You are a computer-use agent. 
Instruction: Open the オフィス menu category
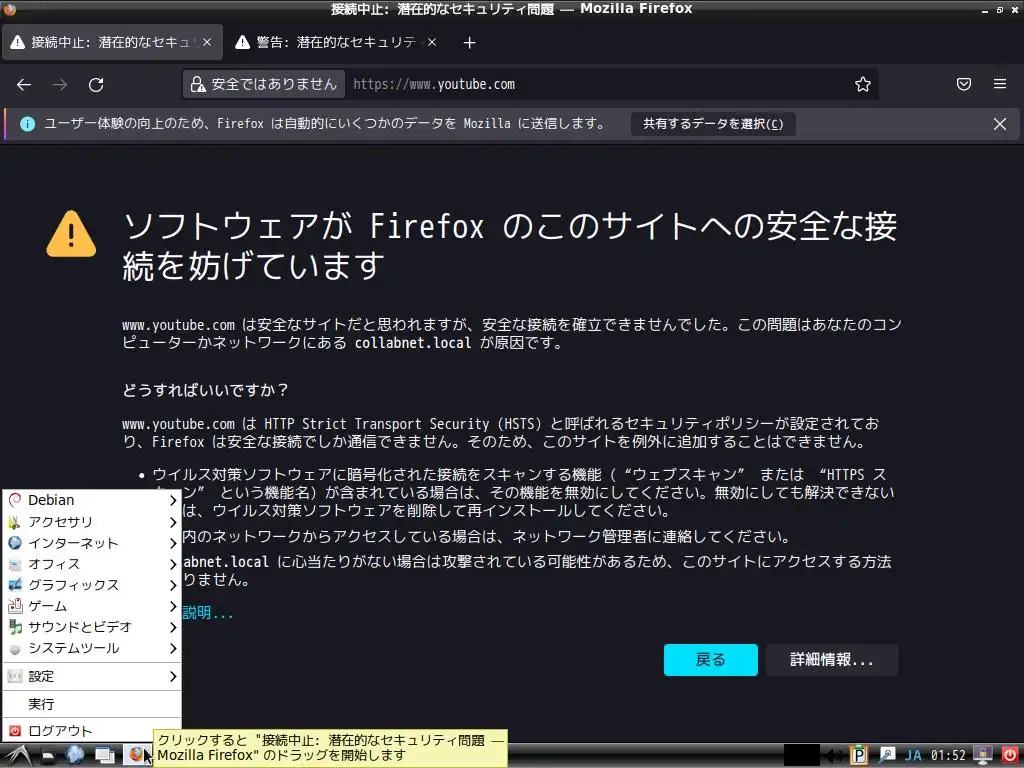click(92, 564)
